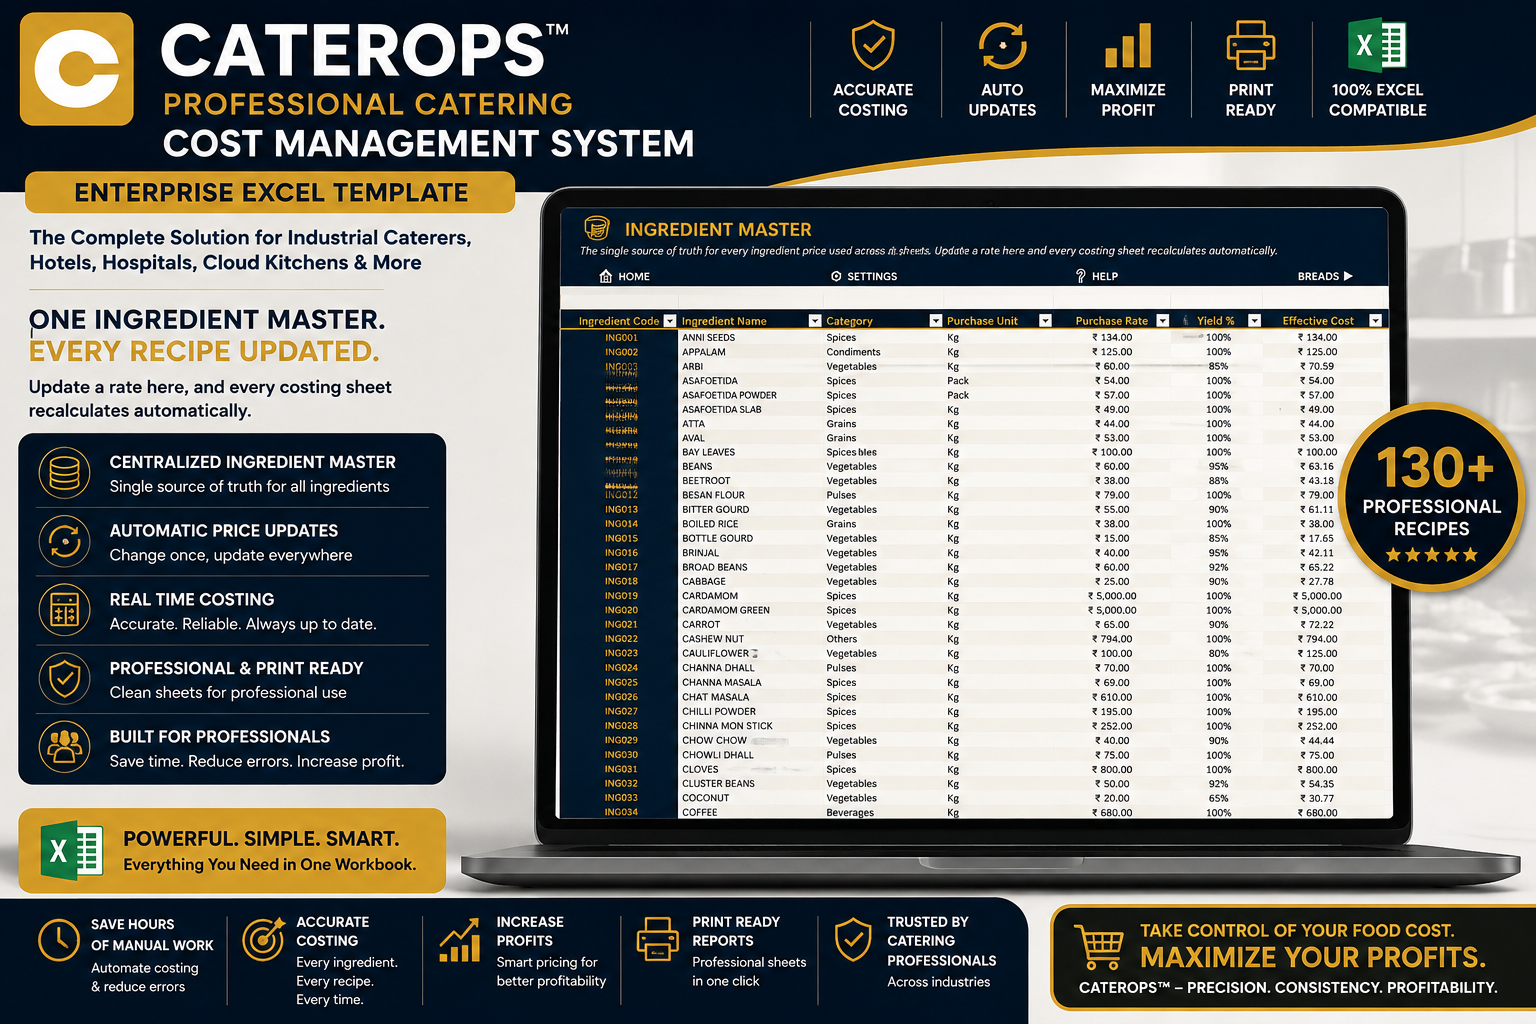Select the 65% yield cell for COCONUT
This screenshot has height=1024, width=1536.
[x=1218, y=798]
